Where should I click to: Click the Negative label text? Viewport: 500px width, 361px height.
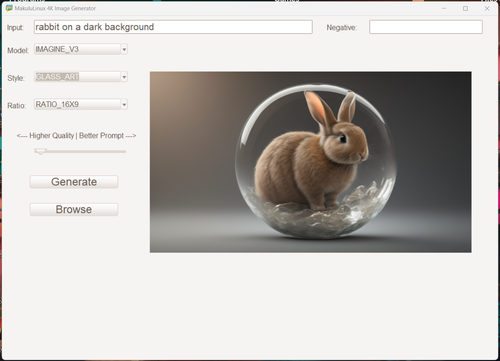click(341, 28)
